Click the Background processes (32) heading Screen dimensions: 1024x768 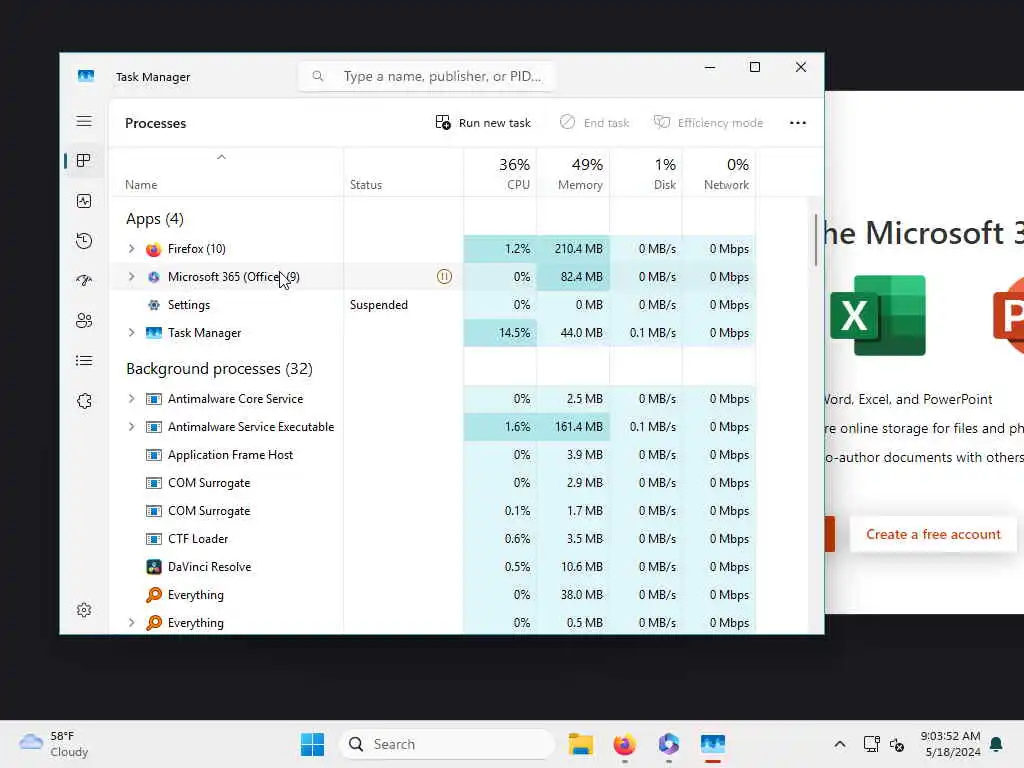[x=219, y=369]
